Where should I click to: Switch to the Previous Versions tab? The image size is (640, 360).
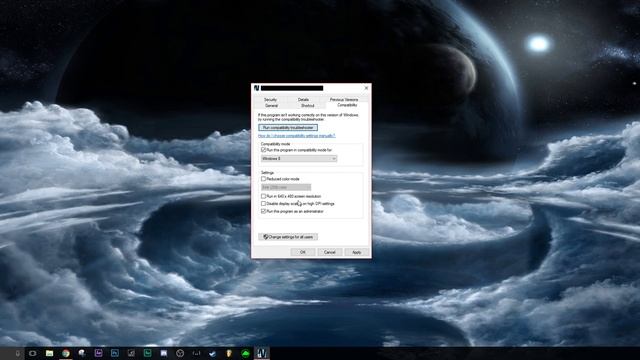344,100
